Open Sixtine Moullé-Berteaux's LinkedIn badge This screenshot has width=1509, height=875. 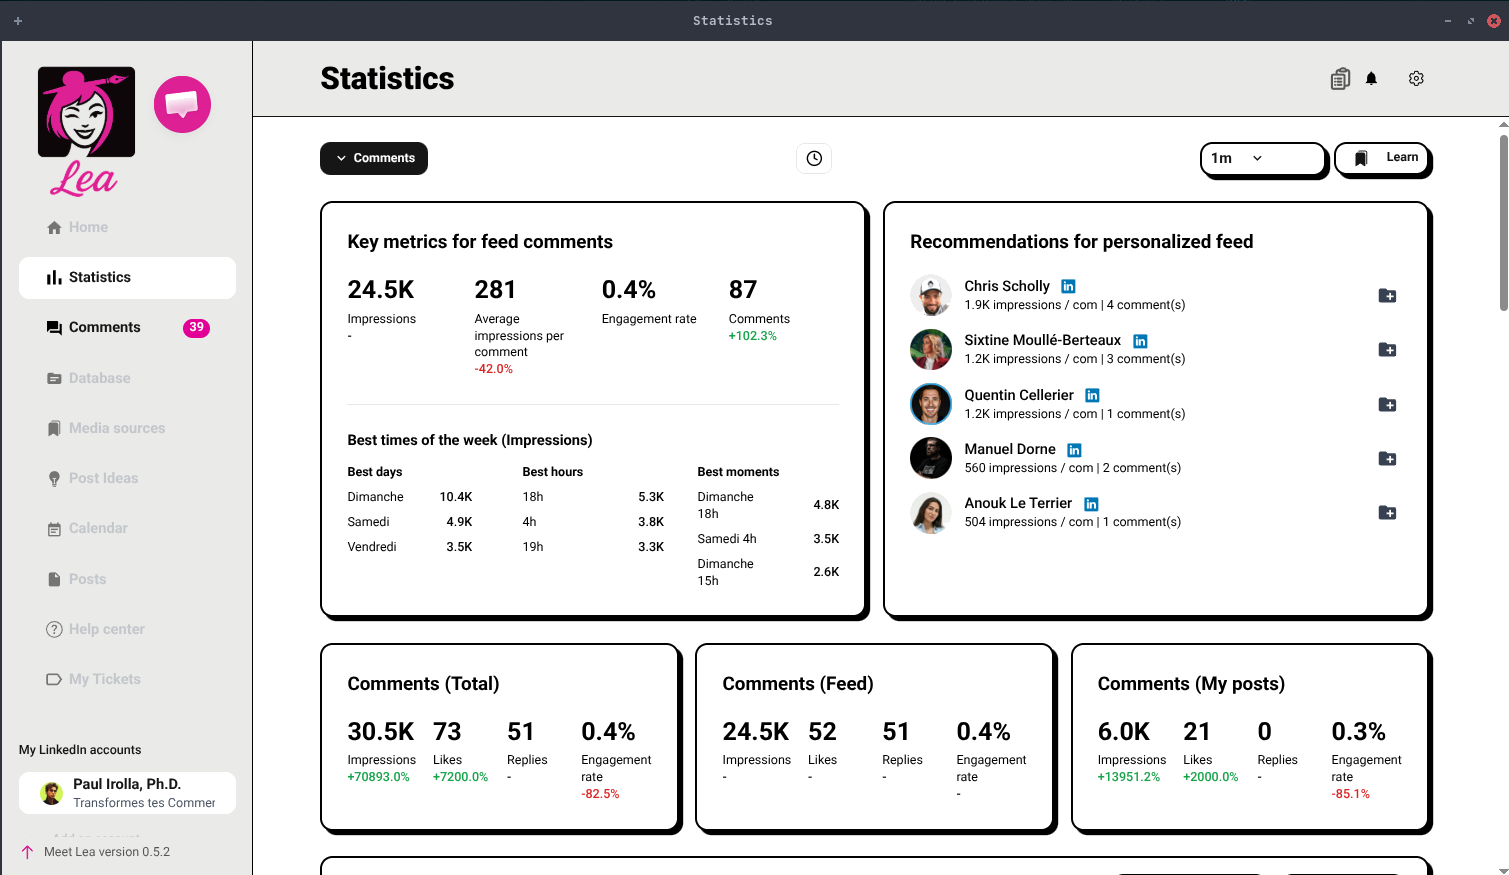point(1140,340)
